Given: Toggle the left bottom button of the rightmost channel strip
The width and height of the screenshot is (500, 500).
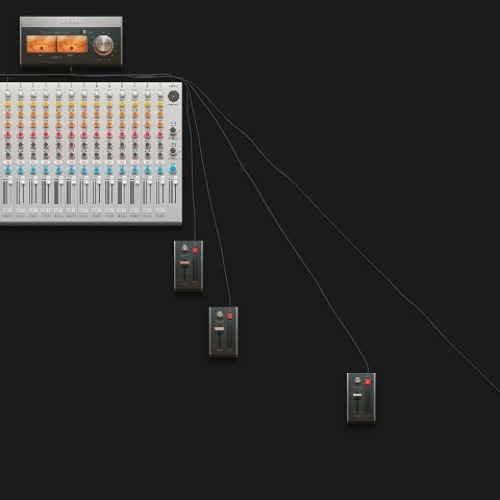Looking at the screenshot, I should point(157,210).
